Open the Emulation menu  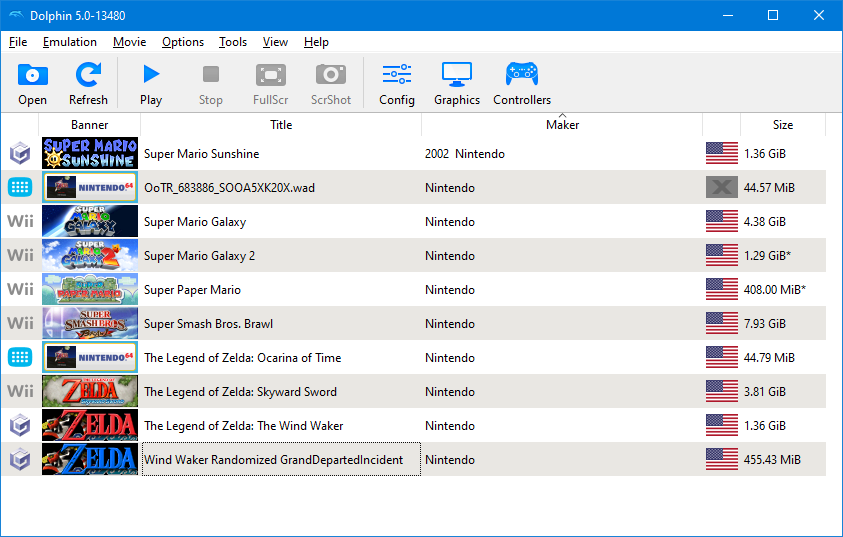(70, 42)
